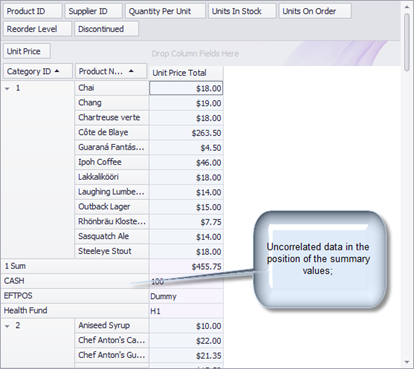Select the Sasquatch Ale row
414x369 pixels.
click(x=112, y=236)
